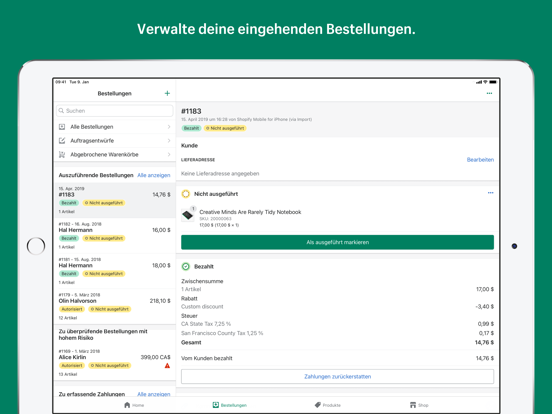Open more options in the Nicht ausgeführt section
The width and height of the screenshot is (552, 414).
(x=490, y=193)
